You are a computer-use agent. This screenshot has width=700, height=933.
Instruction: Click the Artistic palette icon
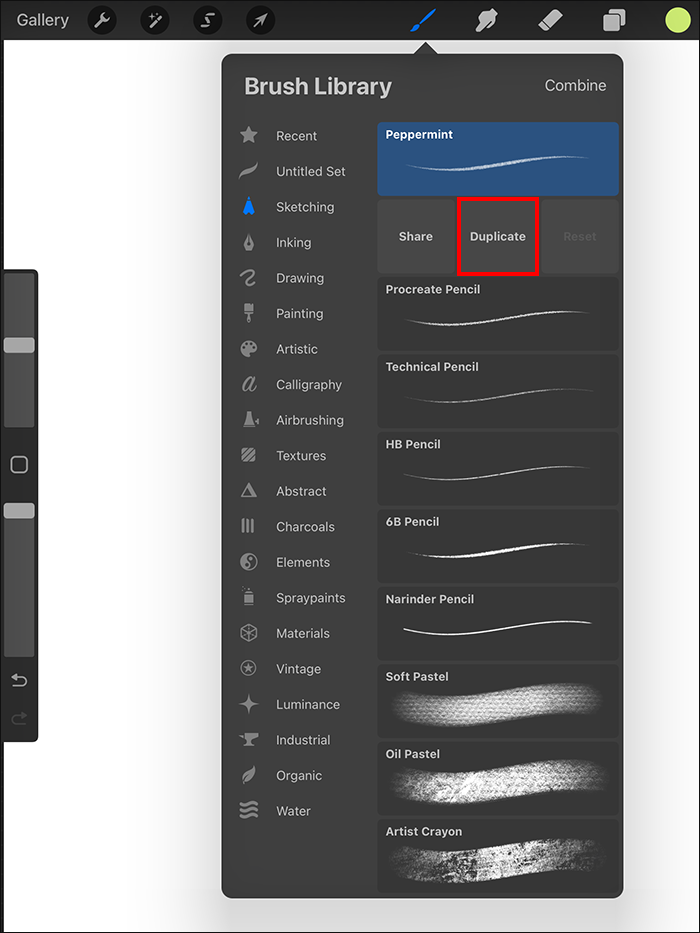pos(249,349)
